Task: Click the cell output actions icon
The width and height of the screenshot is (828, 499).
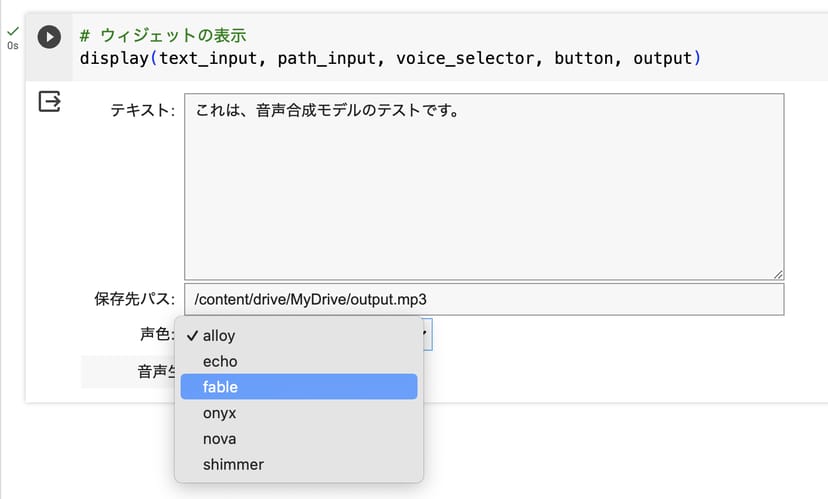Action: pyautogui.click(x=49, y=101)
